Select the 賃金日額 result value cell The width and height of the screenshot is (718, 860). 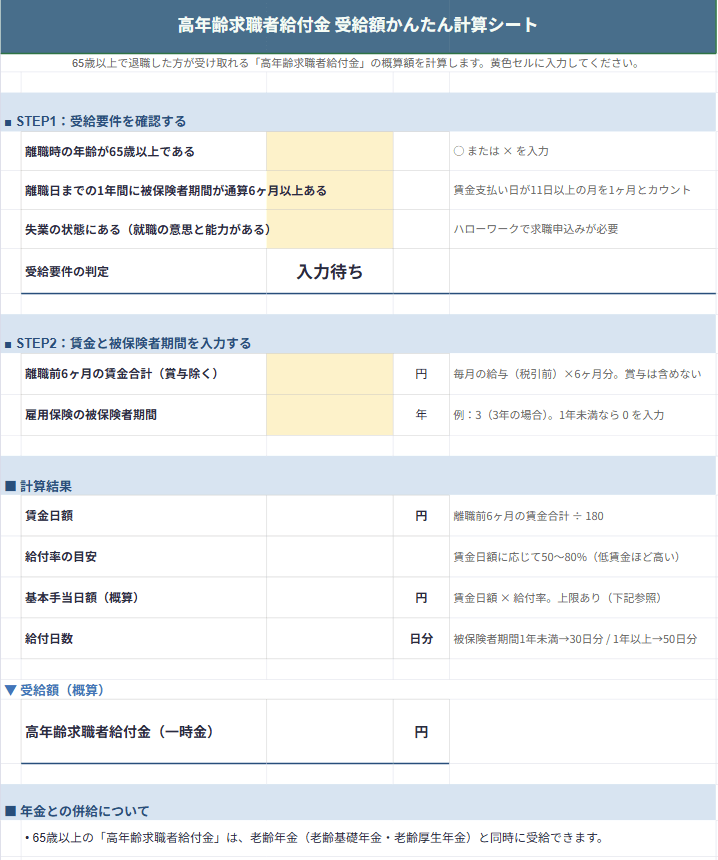[329, 516]
